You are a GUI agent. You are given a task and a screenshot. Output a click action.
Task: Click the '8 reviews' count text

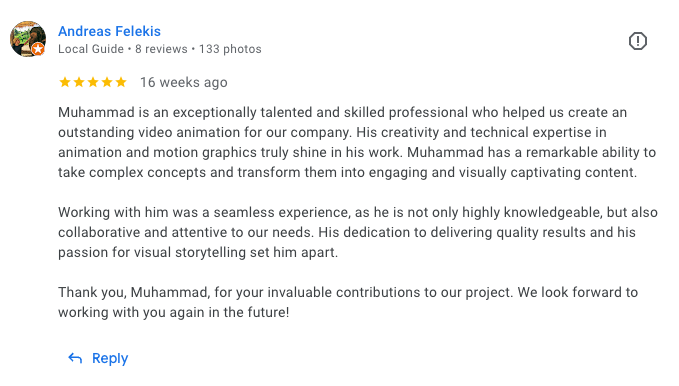pyautogui.click(x=161, y=49)
